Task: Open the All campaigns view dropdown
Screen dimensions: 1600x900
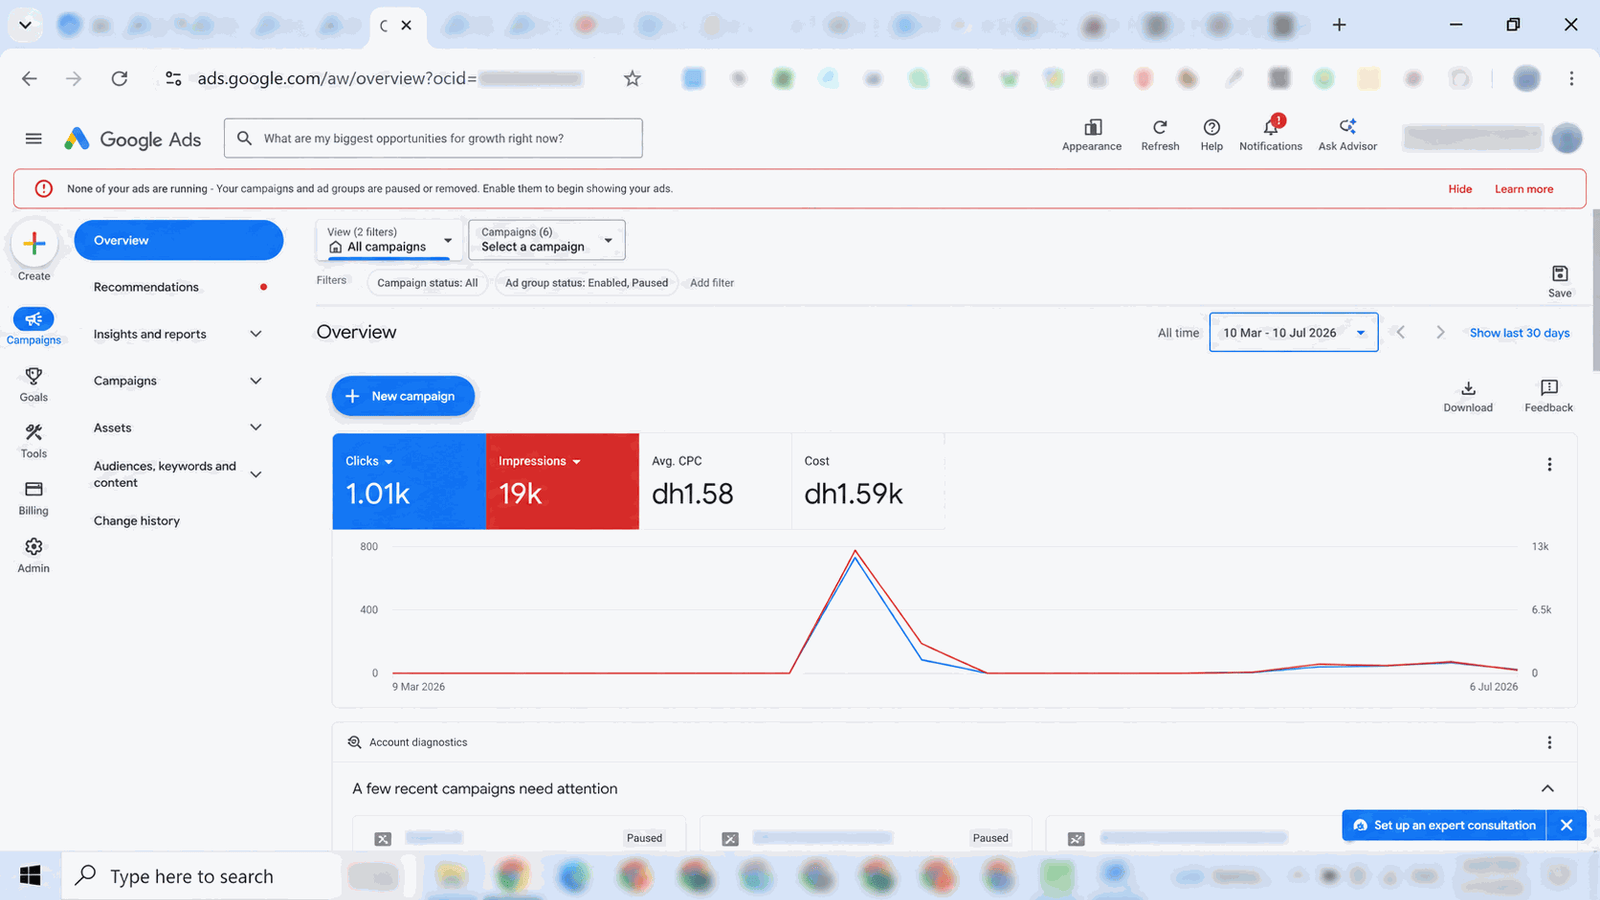Action: (x=390, y=240)
